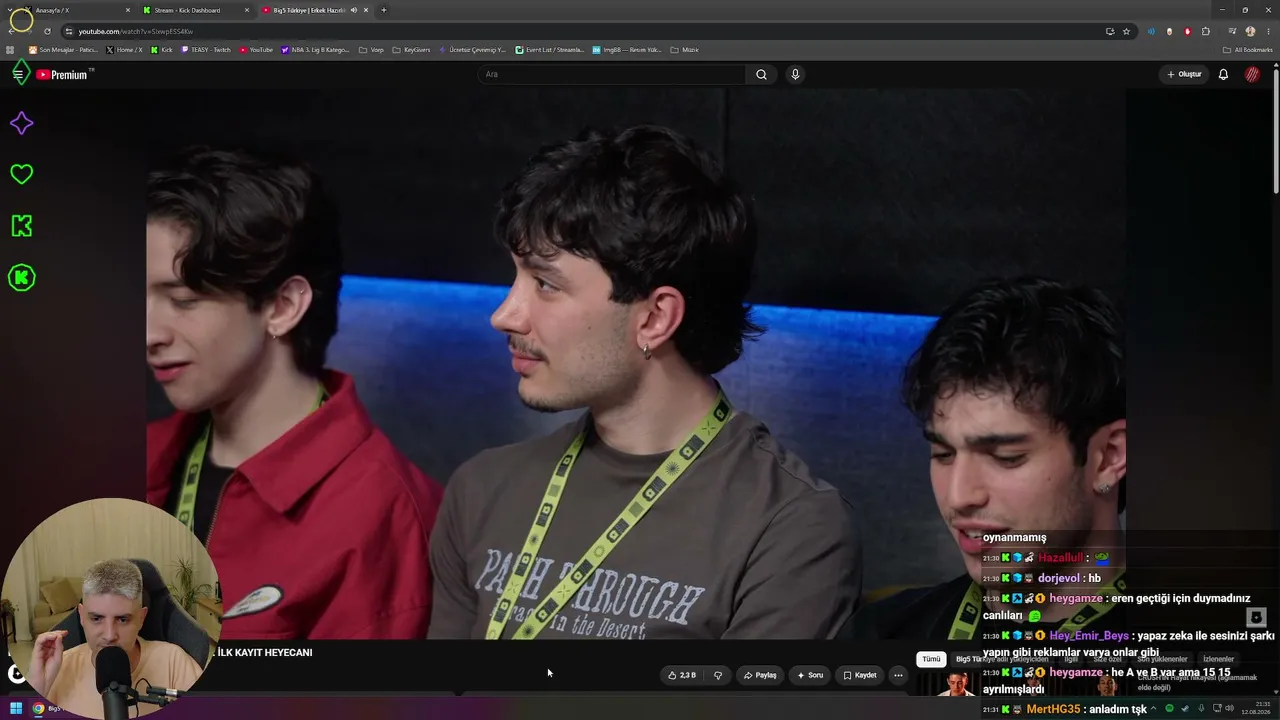
Task: Open a new browser tab
Action: tap(384, 10)
